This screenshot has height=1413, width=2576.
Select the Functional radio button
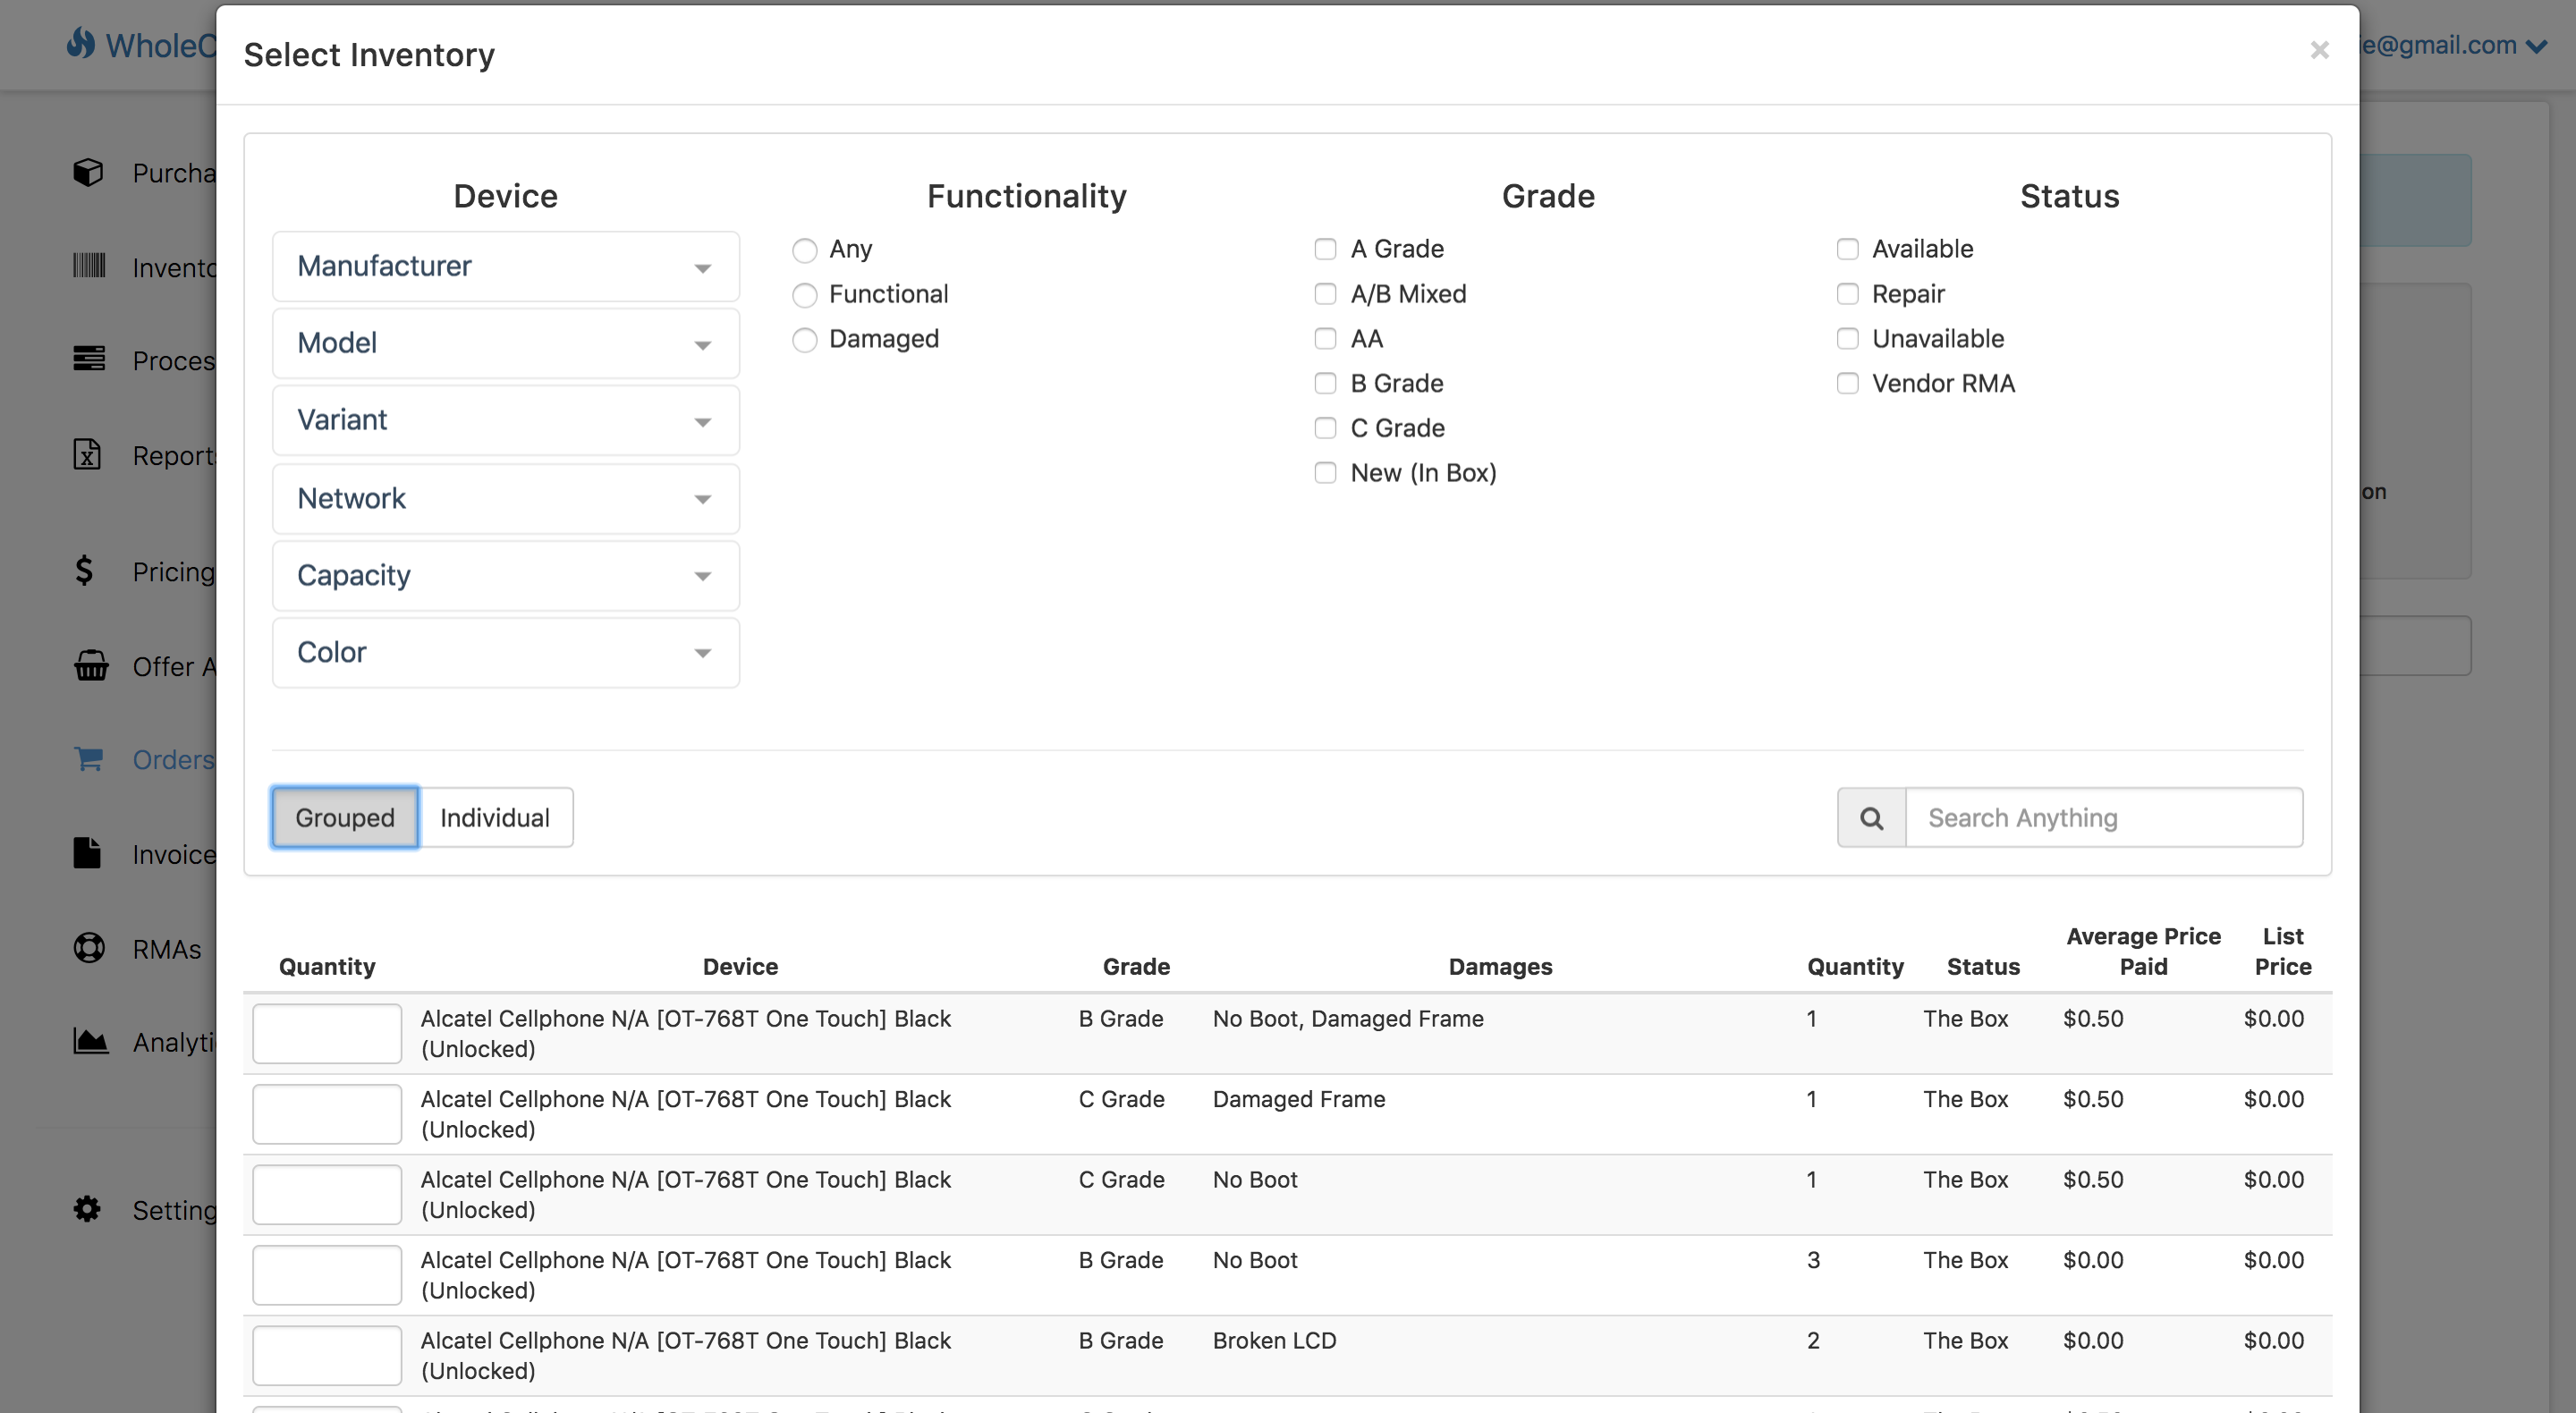(x=804, y=295)
